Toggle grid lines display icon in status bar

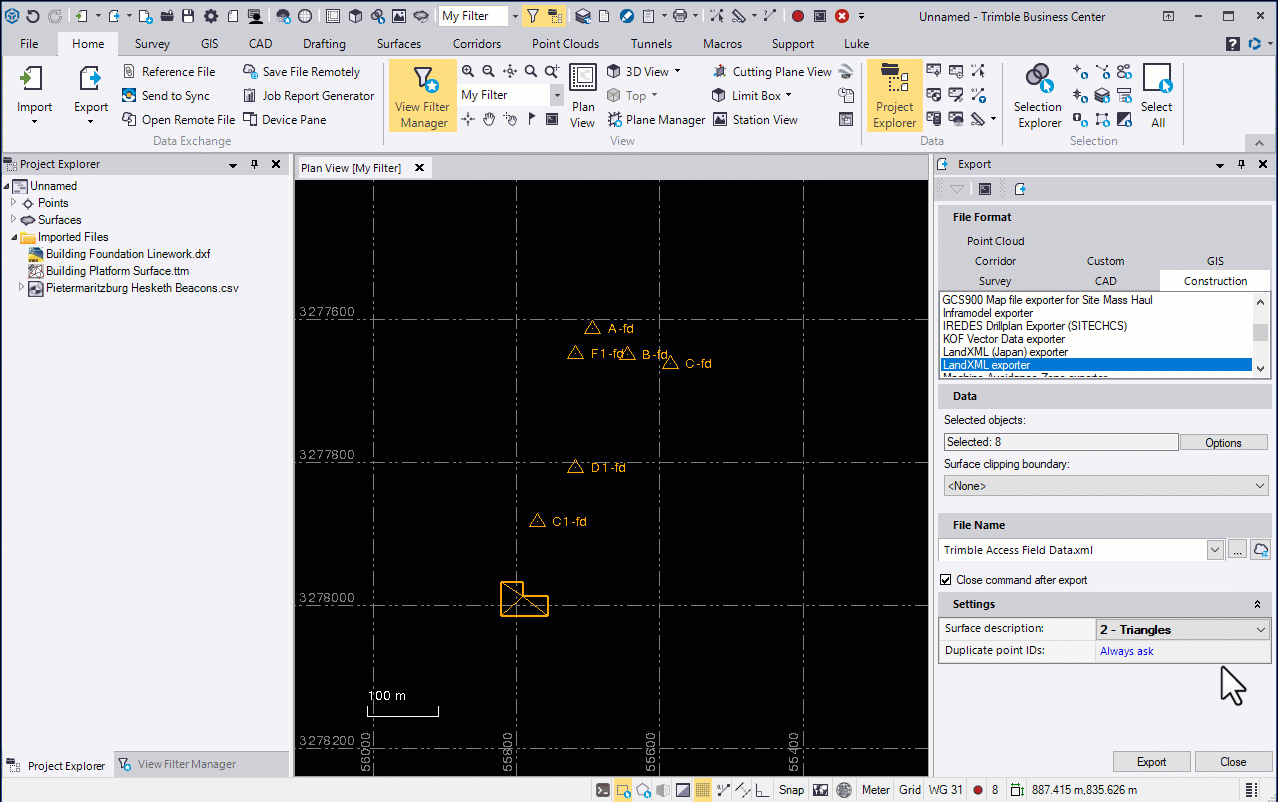click(x=703, y=789)
